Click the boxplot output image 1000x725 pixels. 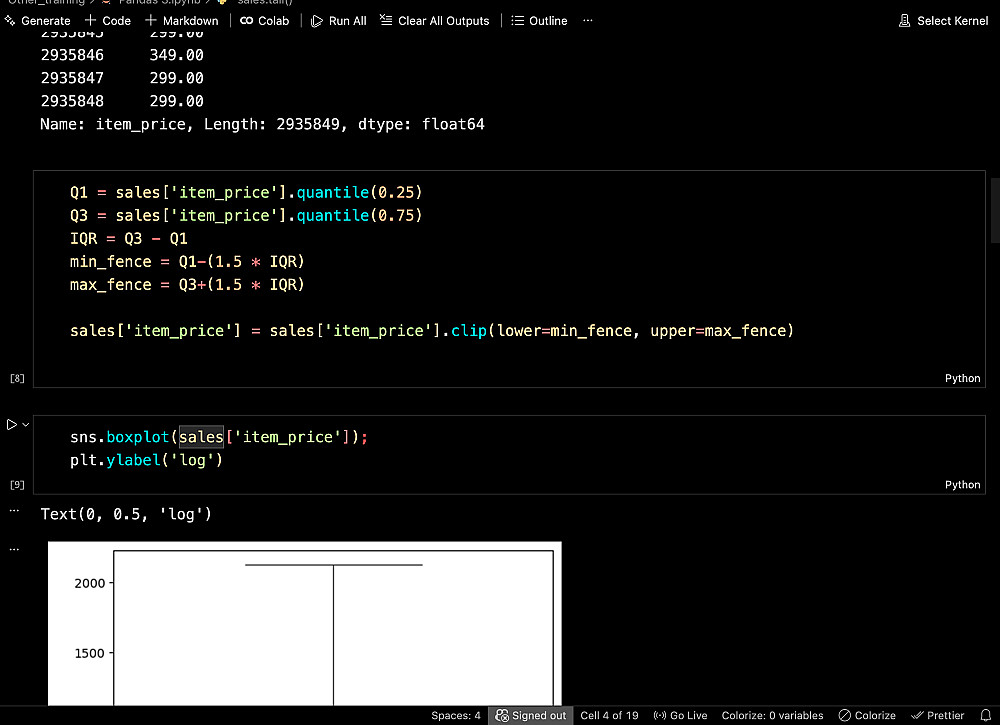(x=305, y=624)
